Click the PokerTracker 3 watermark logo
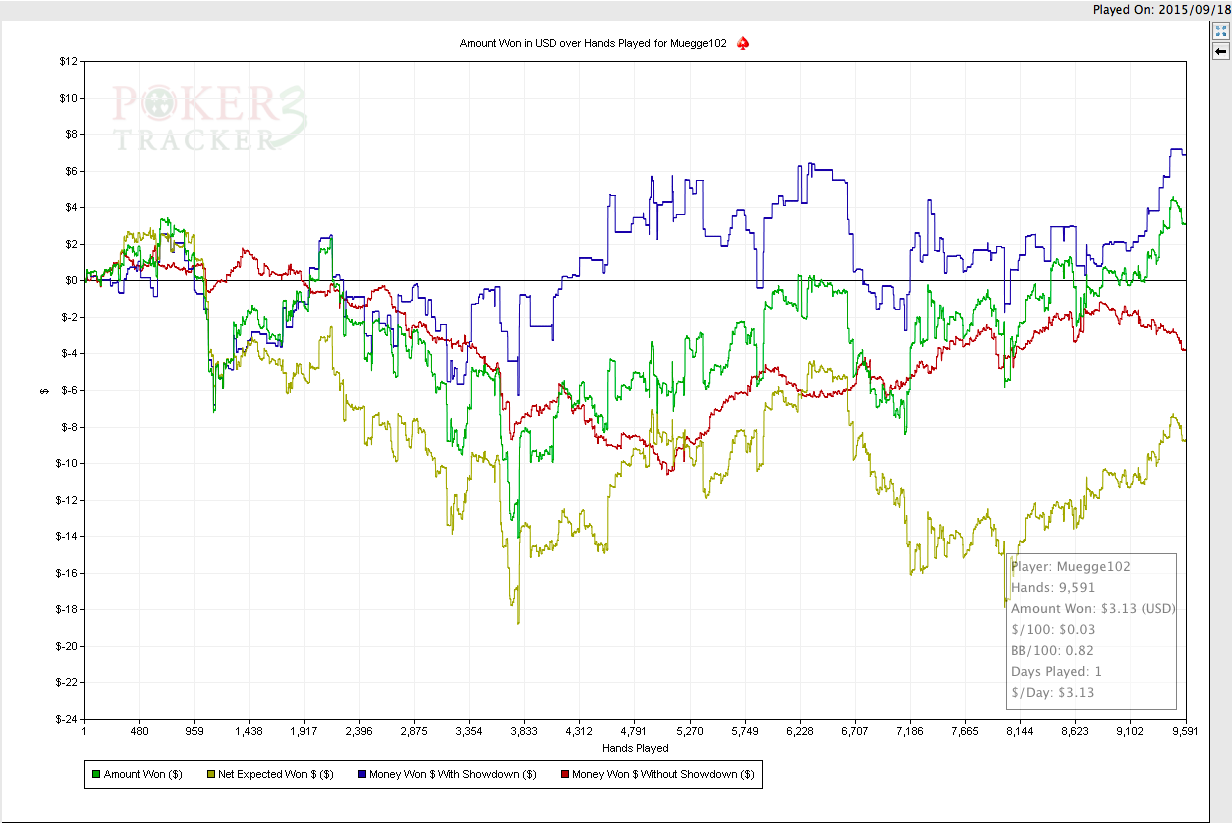1232x823 pixels. [208, 118]
